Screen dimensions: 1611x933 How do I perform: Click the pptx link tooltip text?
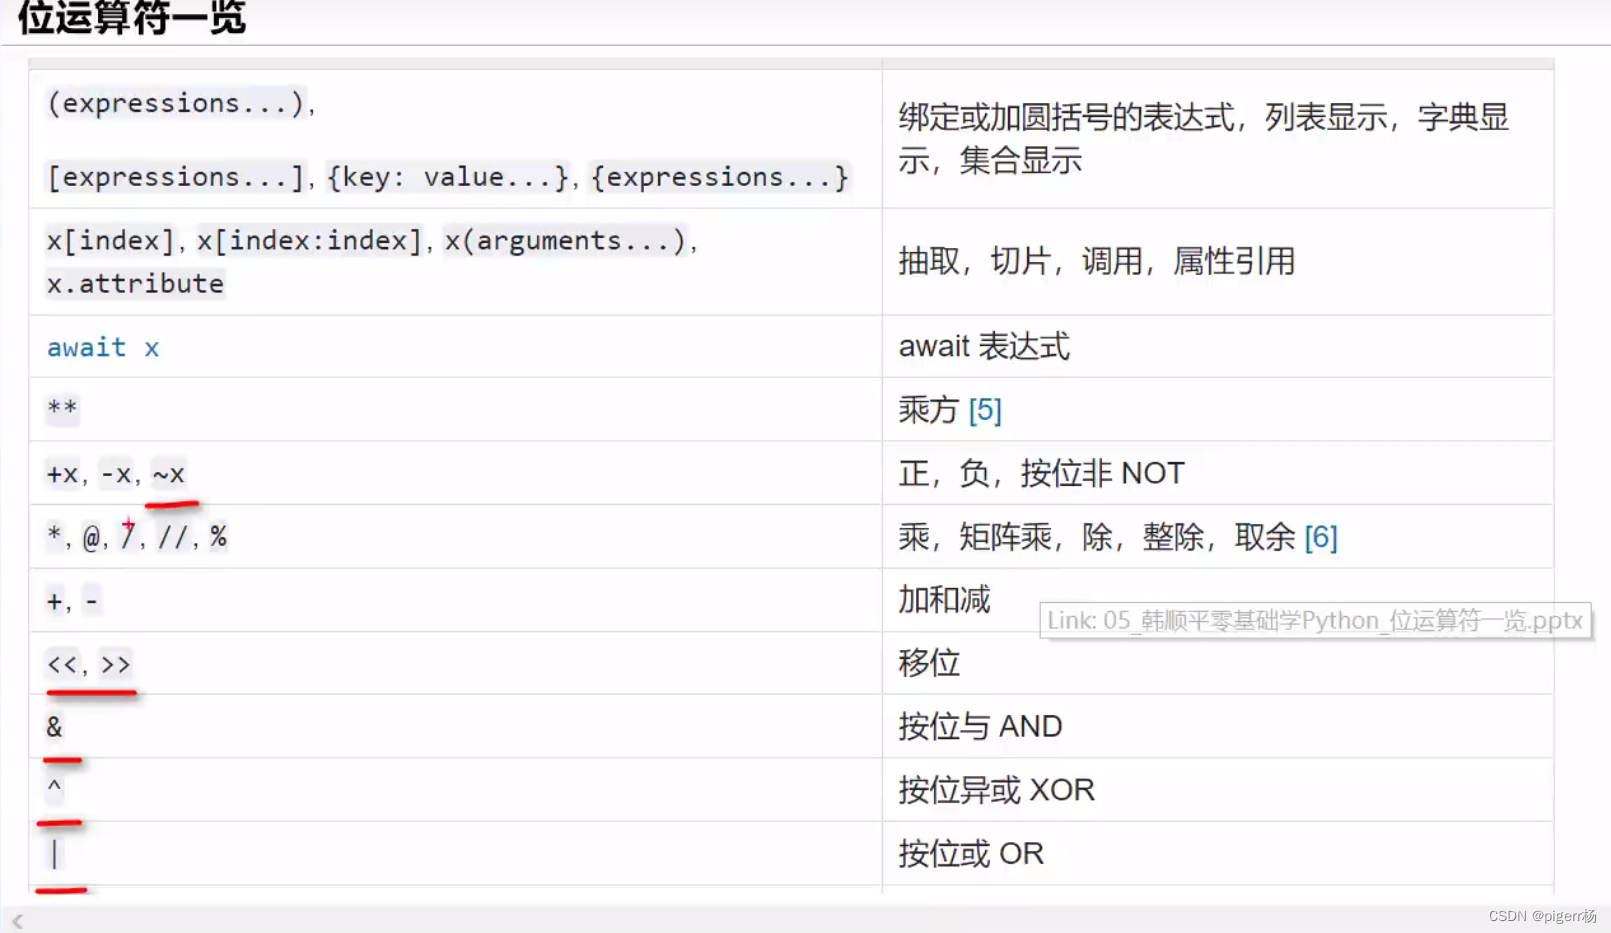[x=1315, y=621]
